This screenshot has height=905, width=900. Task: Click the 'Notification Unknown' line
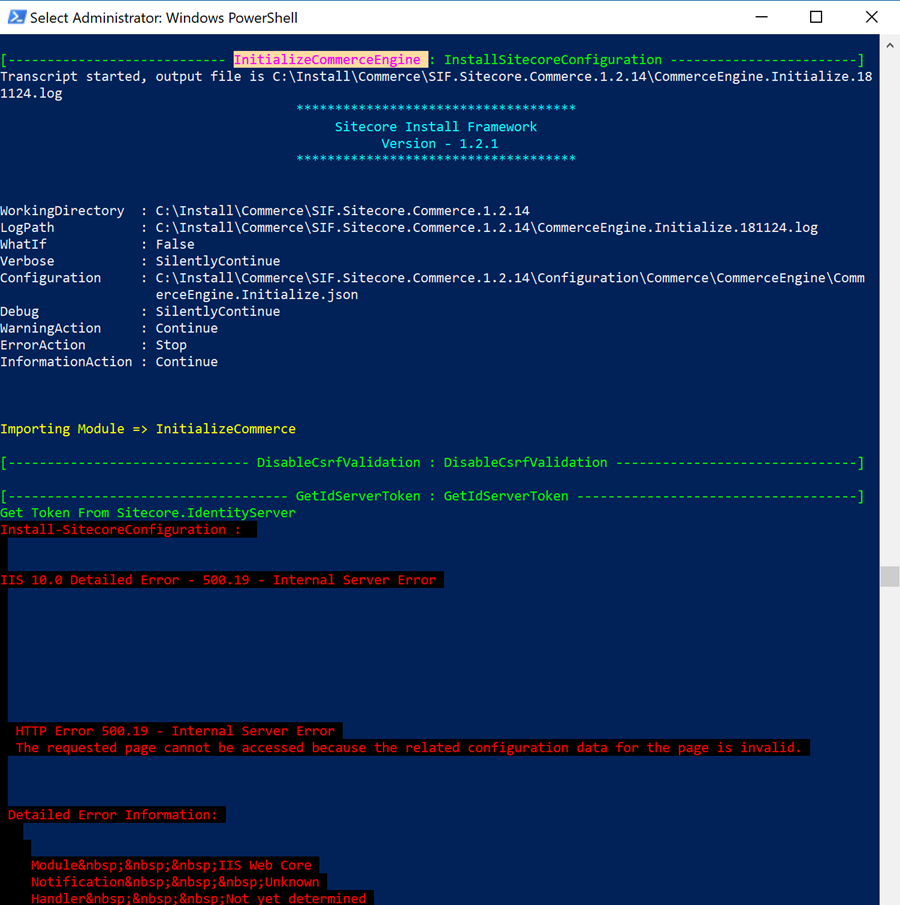click(175, 881)
